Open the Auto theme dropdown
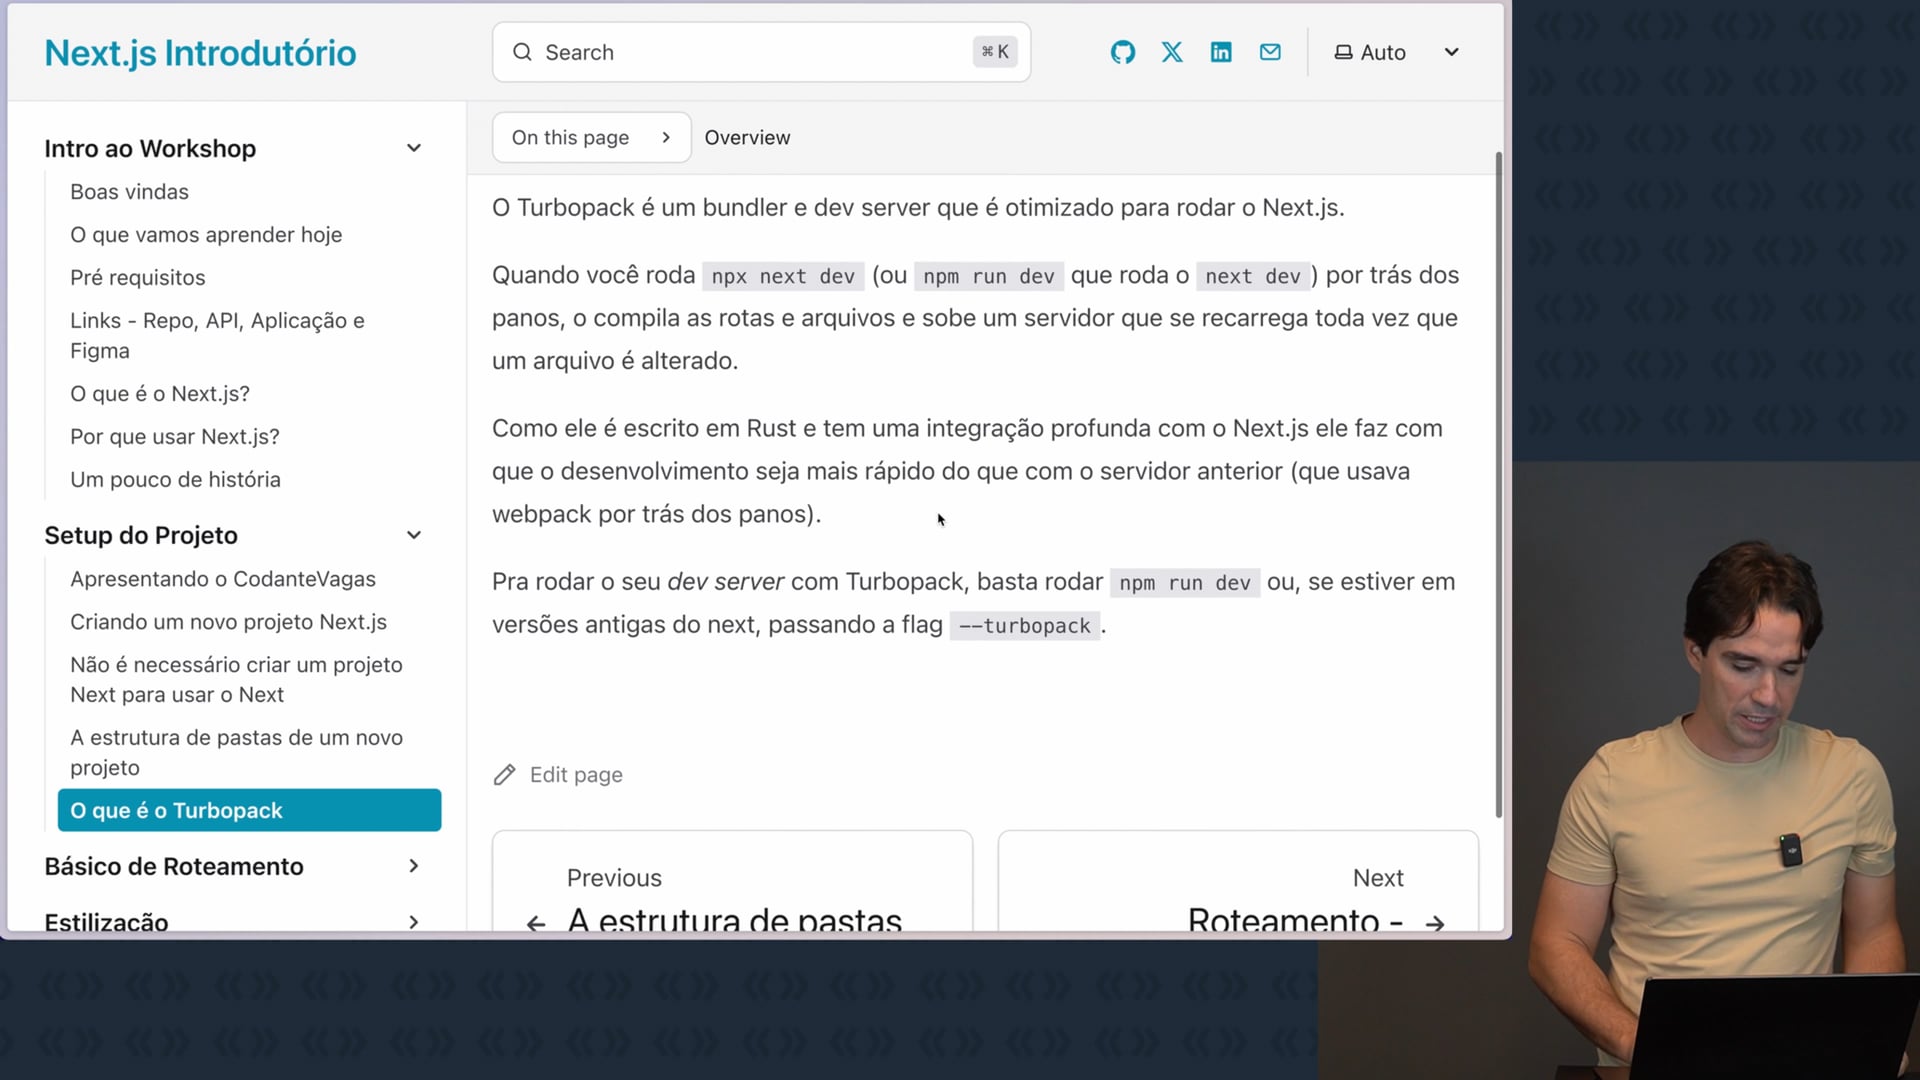 click(1397, 52)
